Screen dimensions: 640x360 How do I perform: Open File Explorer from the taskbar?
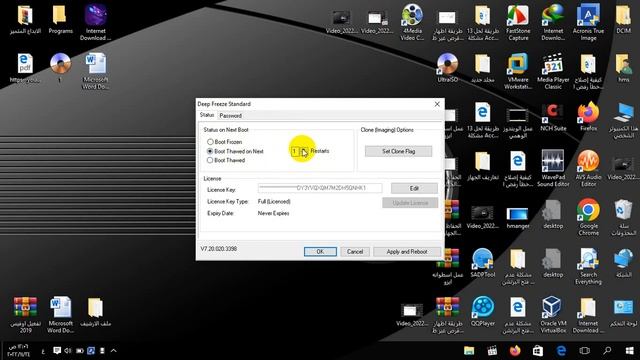[469, 351]
